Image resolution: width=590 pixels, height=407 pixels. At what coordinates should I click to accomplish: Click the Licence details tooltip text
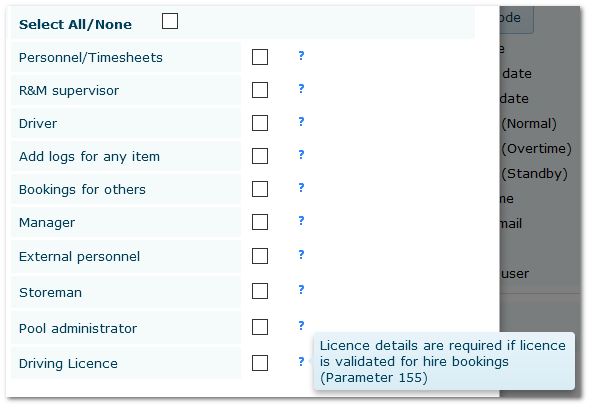(x=442, y=361)
